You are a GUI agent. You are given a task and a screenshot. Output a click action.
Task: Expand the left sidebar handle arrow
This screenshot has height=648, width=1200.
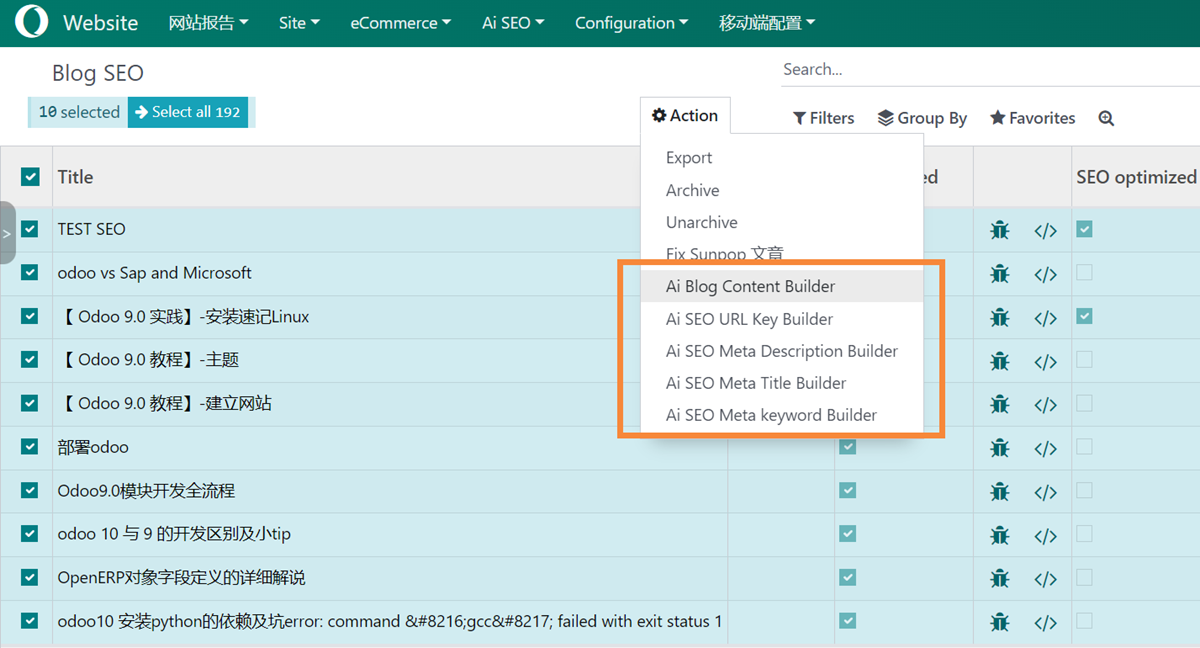click(x=7, y=233)
